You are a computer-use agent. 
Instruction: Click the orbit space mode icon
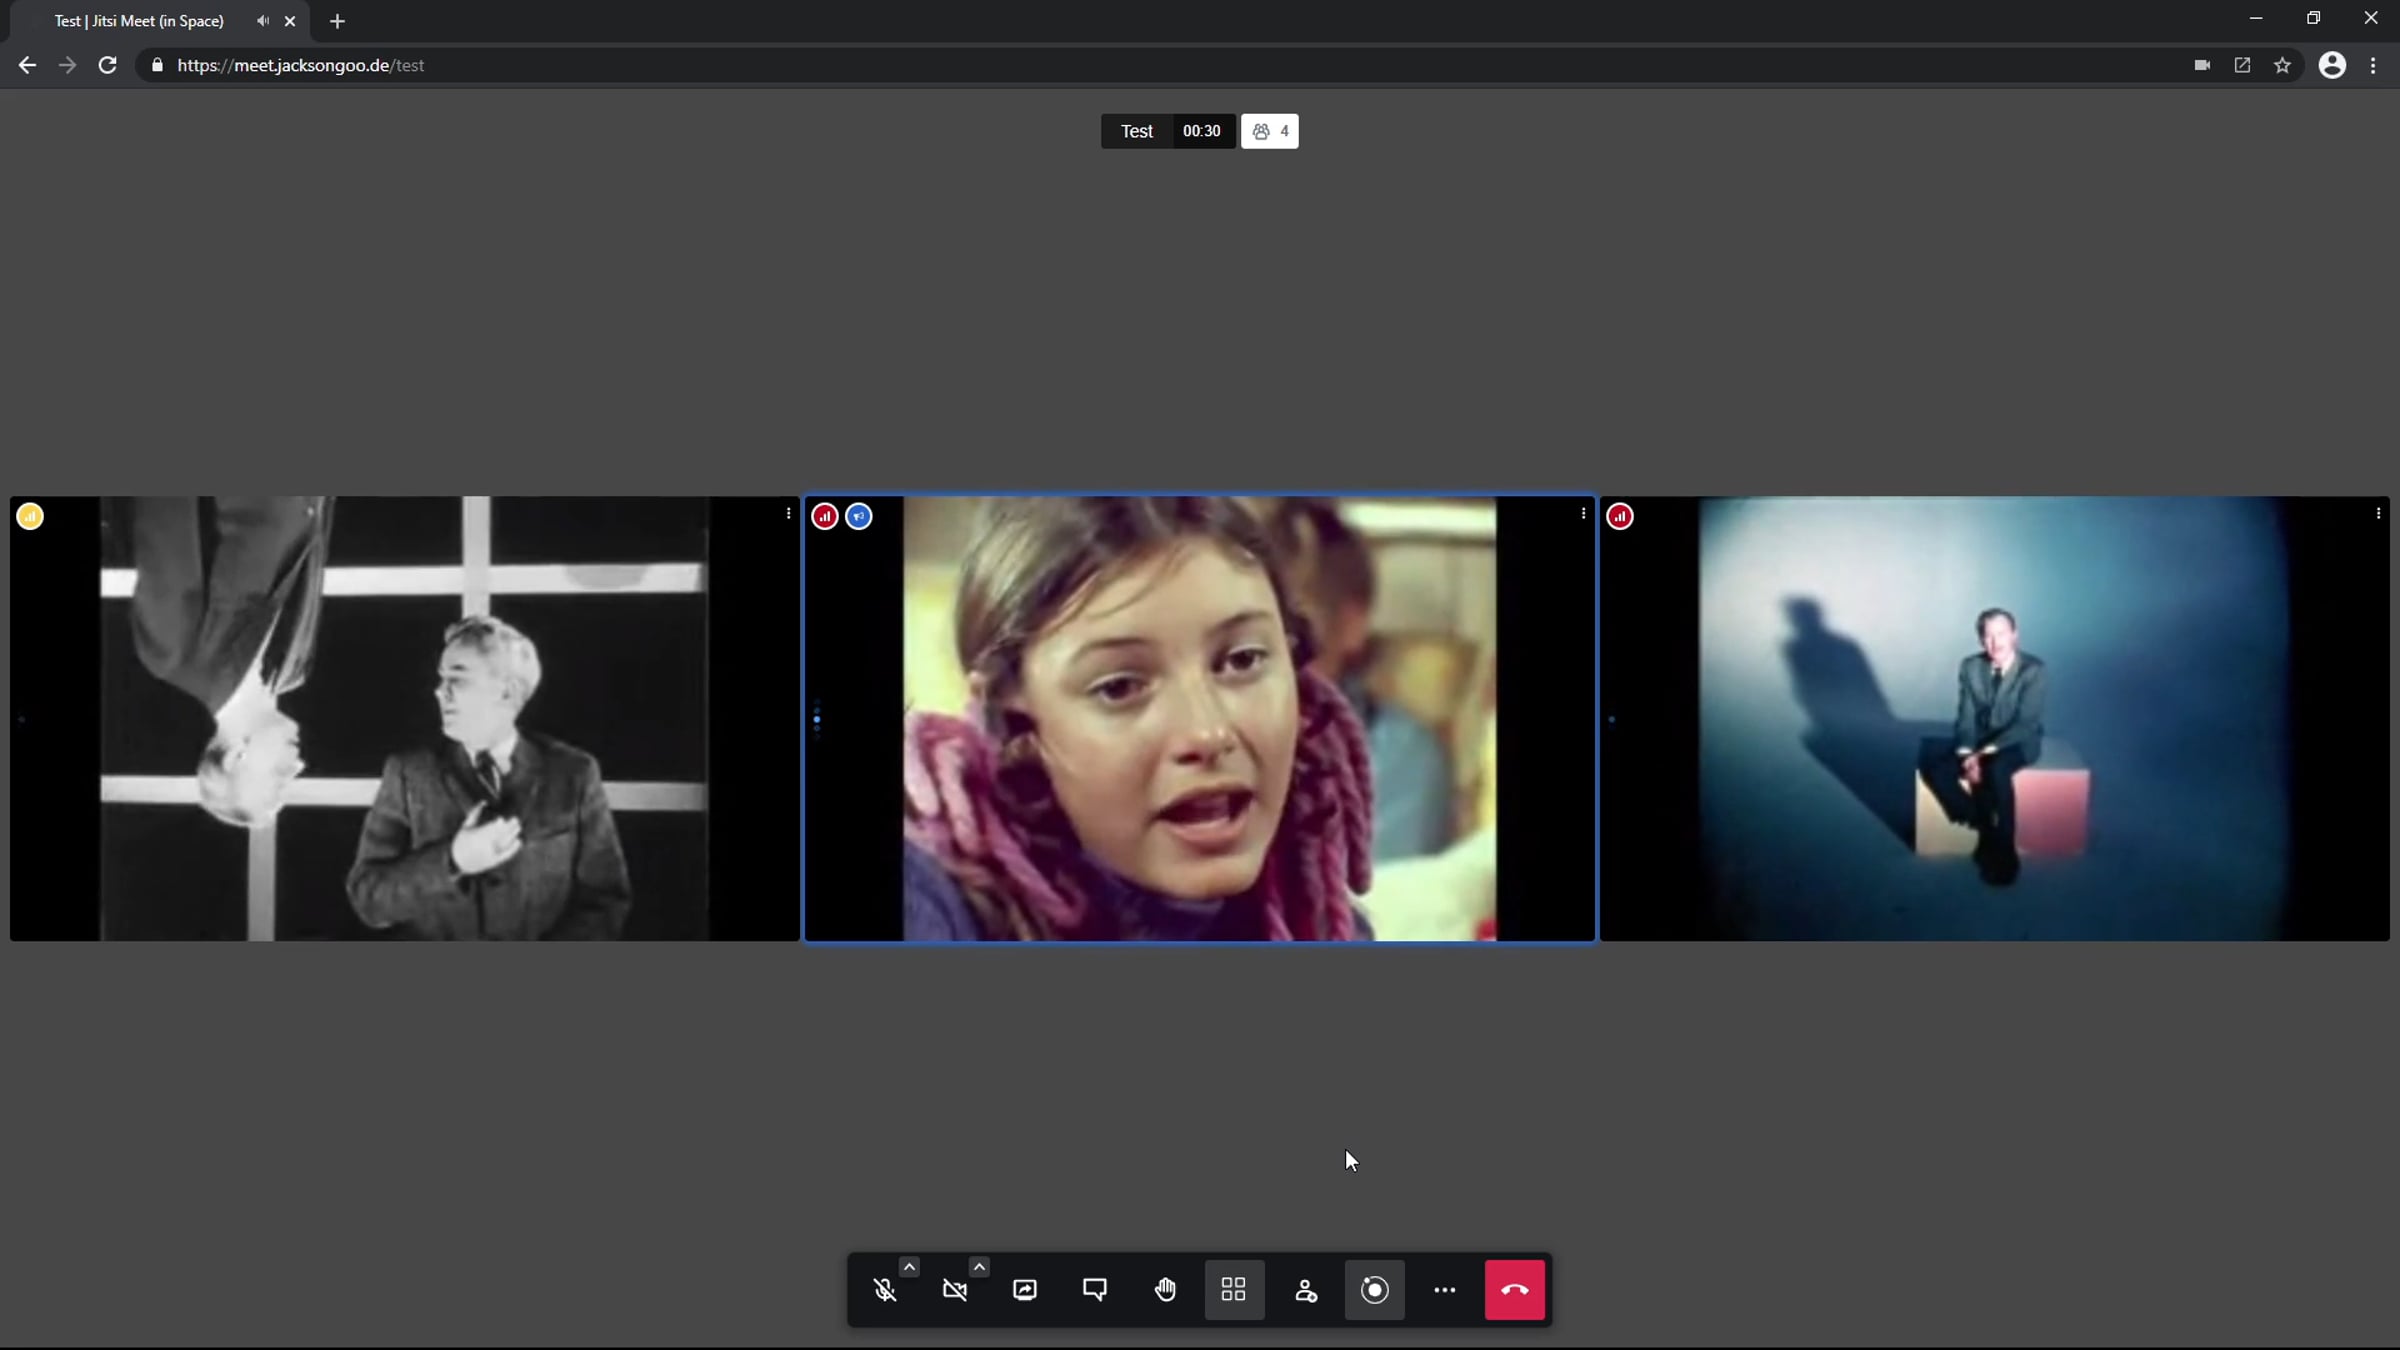(x=1375, y=1290)
